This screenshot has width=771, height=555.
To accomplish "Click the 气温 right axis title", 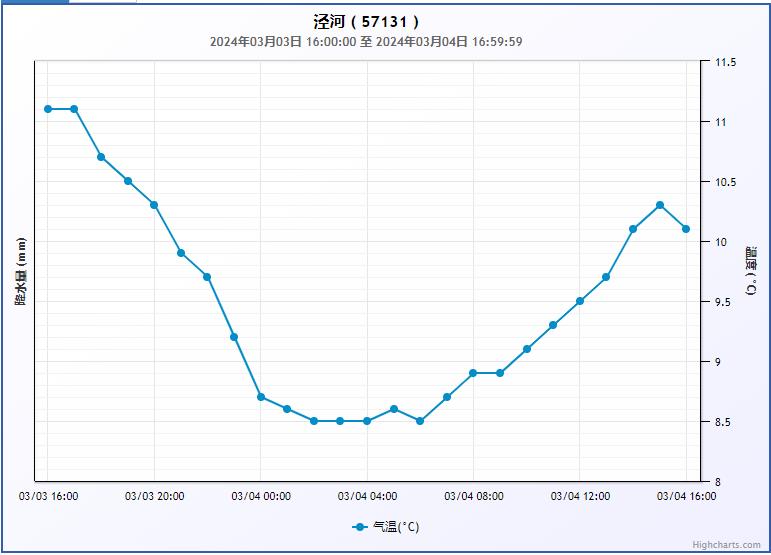I will (x=751, y=271).
